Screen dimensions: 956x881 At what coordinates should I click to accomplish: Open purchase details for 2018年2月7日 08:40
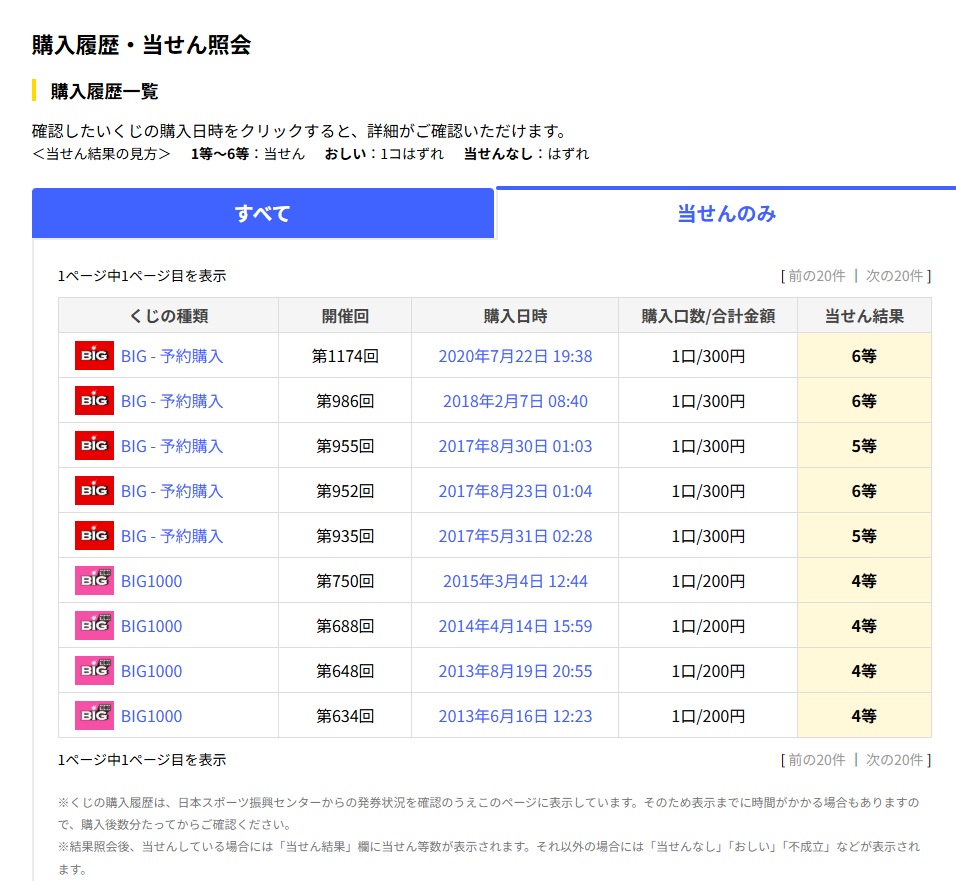tap(515, 401)
